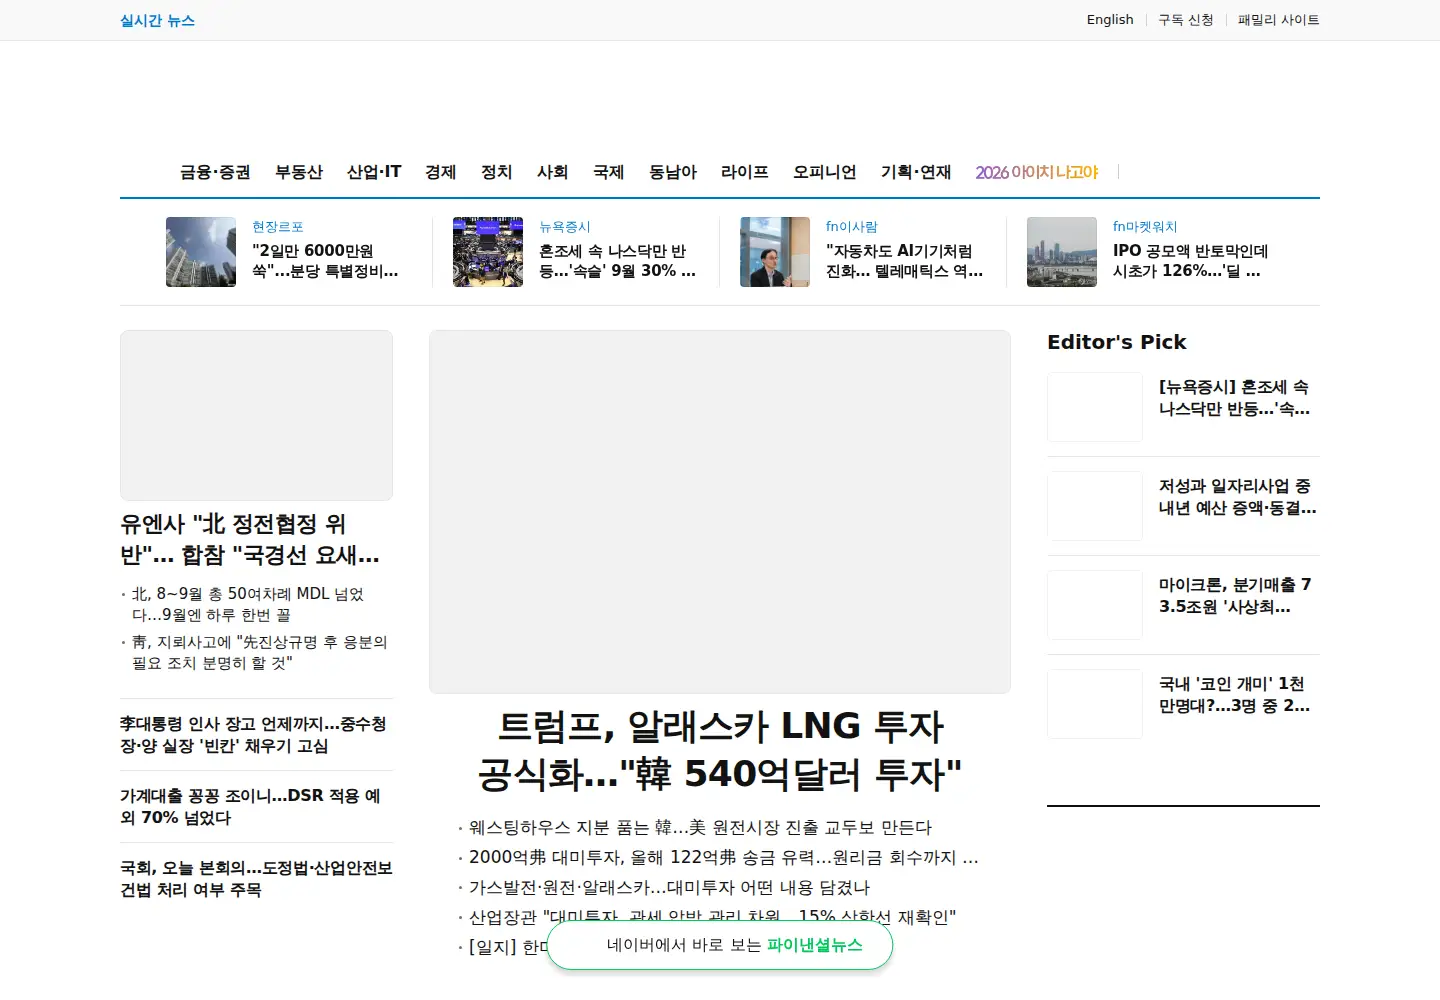Open the 트럼프, 알래스카 LNG 투자 headline
Screen dimensions: 1440x1000
(720, 750)
